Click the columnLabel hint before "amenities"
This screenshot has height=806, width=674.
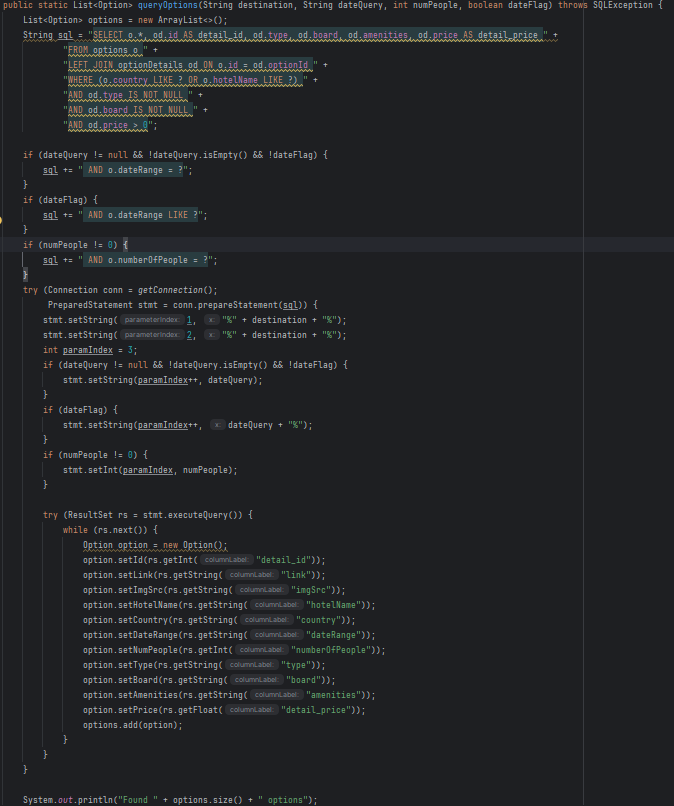coord(276,695)
